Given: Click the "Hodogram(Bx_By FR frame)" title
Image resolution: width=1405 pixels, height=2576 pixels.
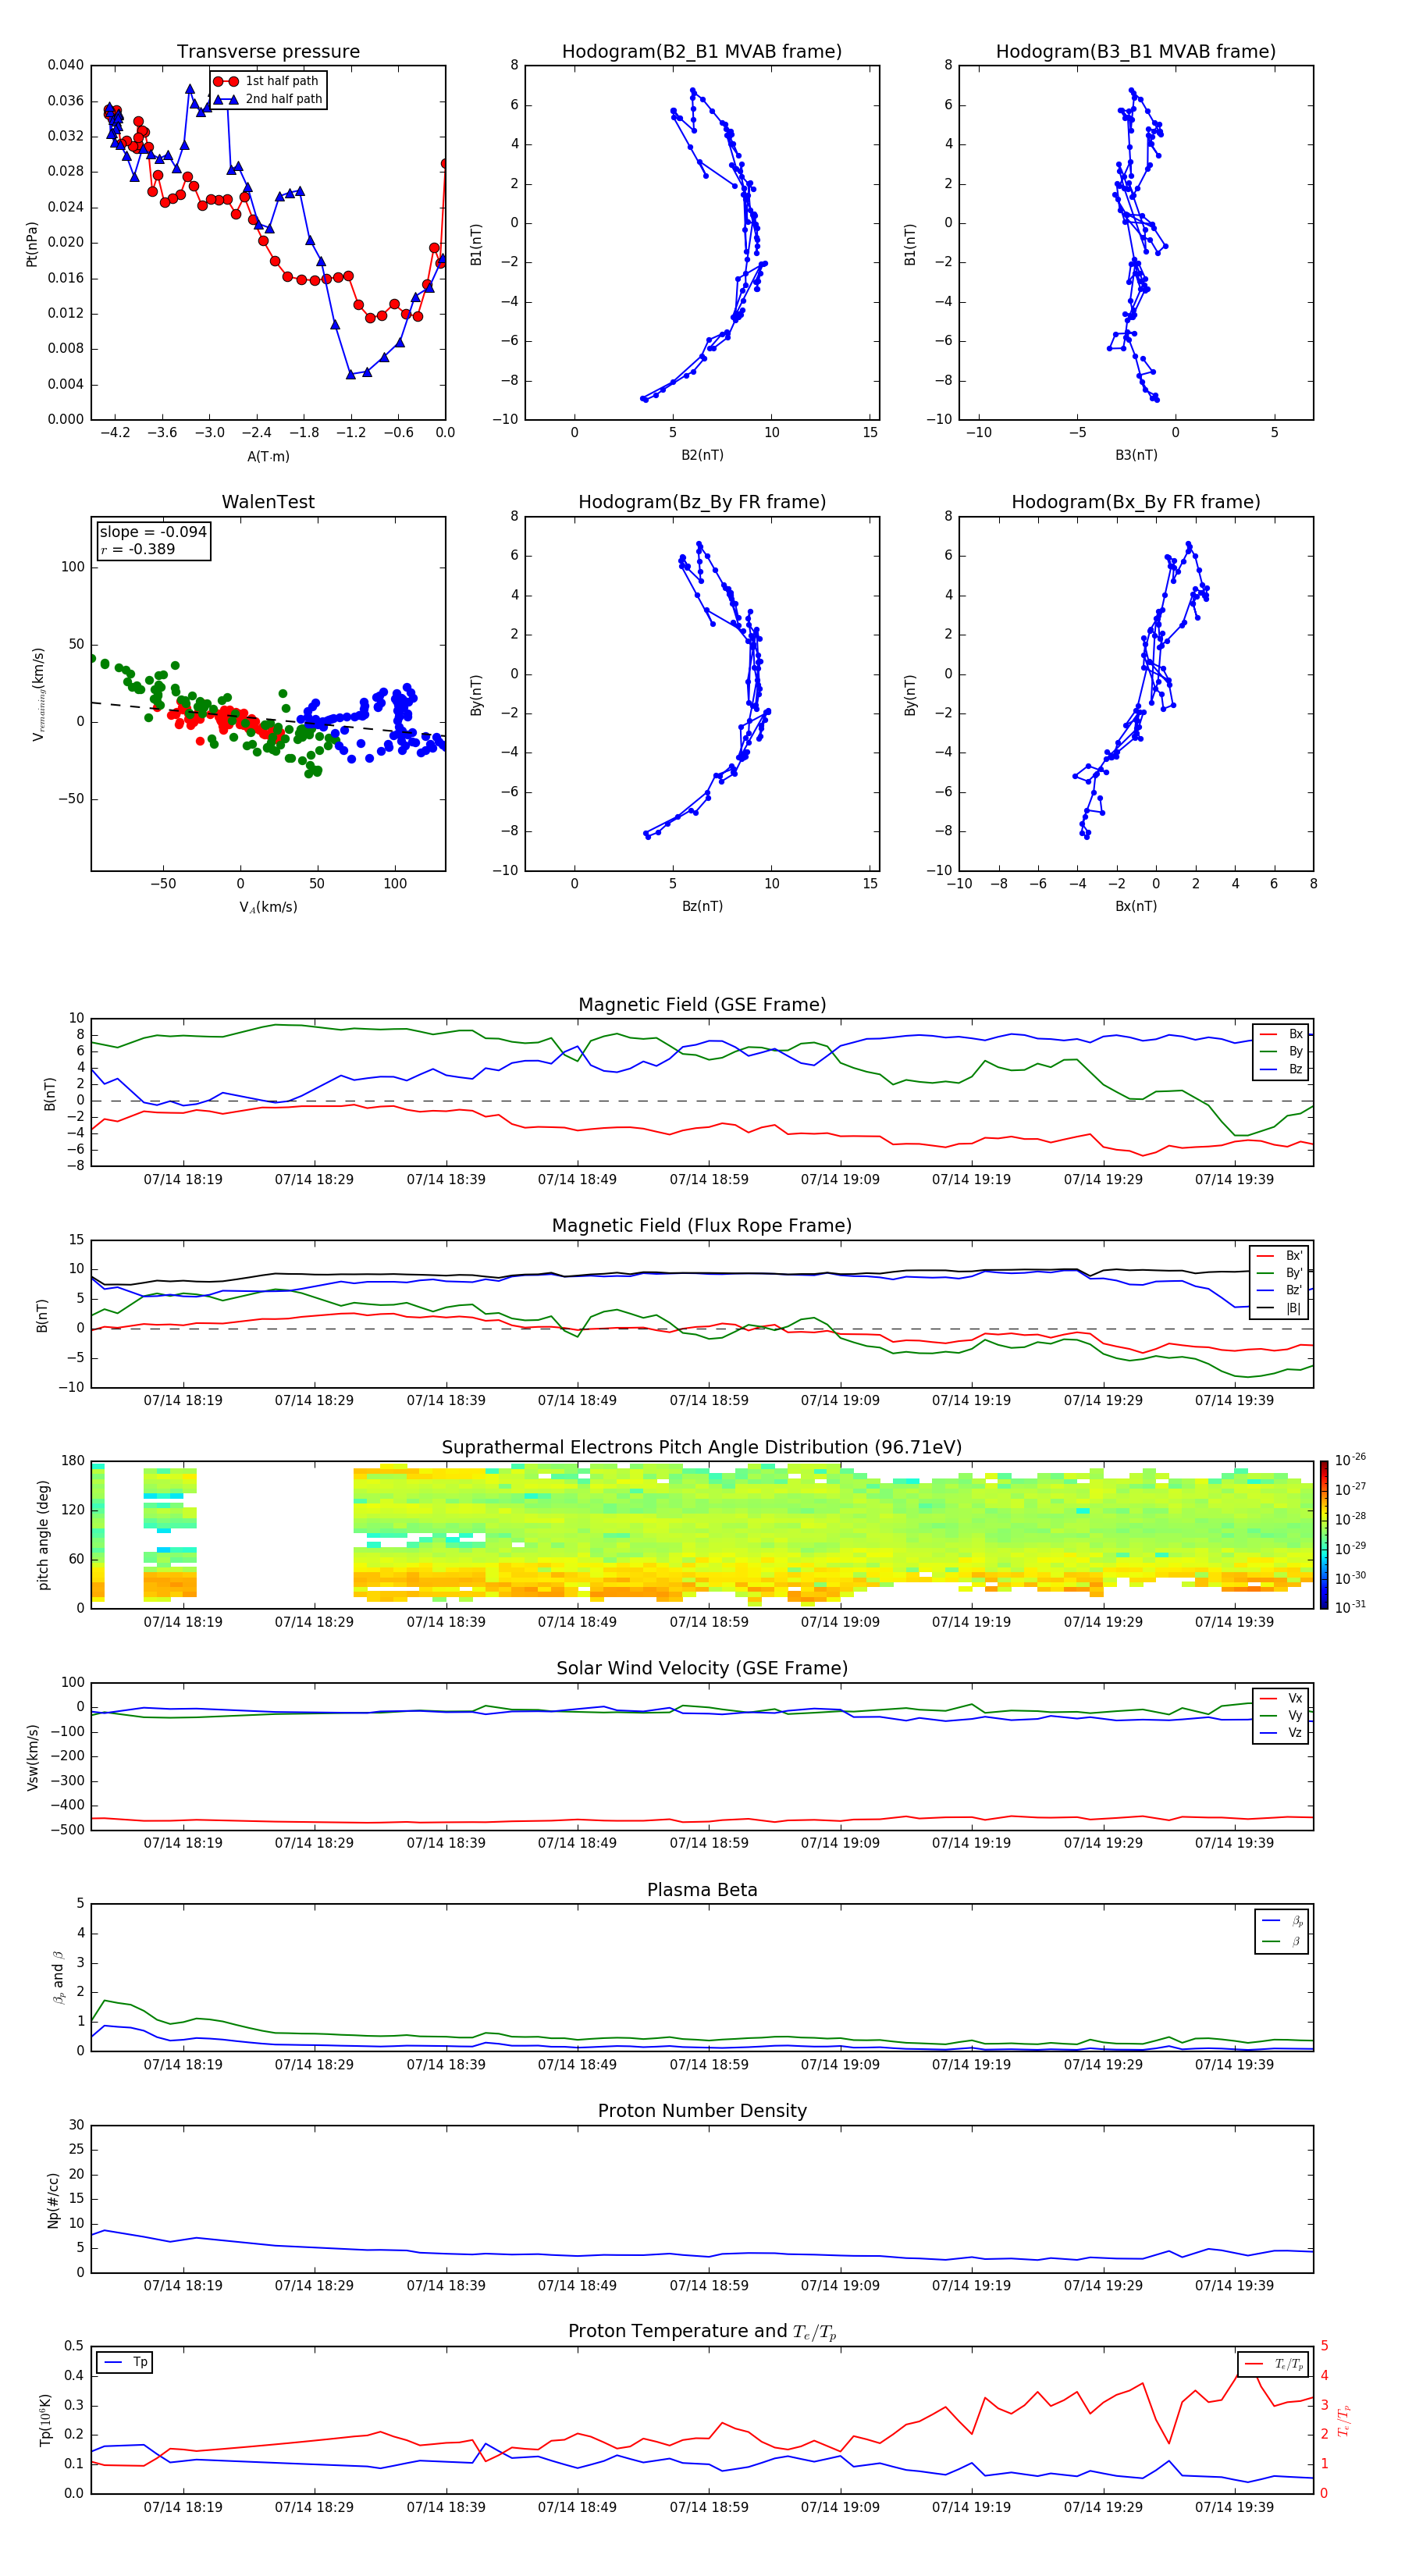Looking at the screenshot, I should tap(1136, 502).
